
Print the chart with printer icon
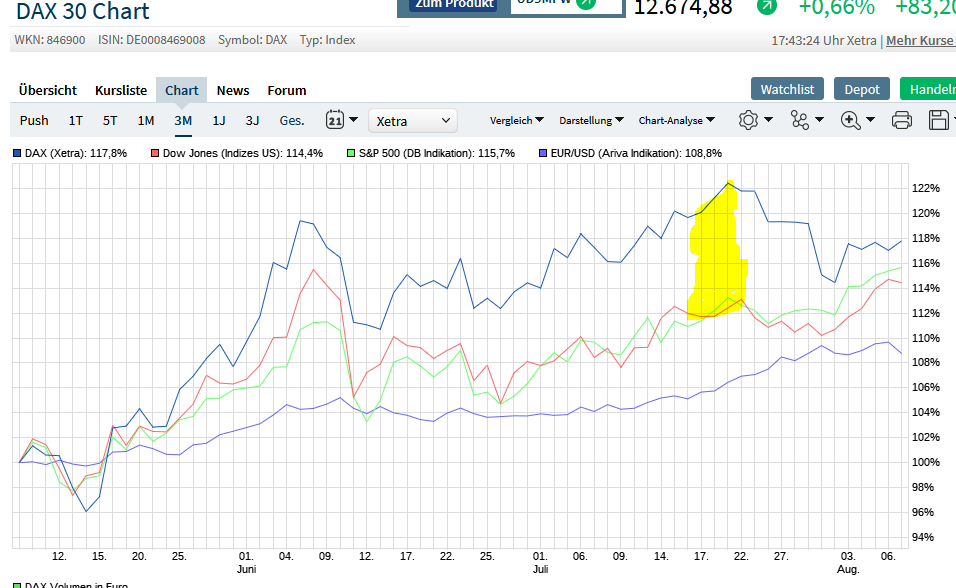pos(902,120)
